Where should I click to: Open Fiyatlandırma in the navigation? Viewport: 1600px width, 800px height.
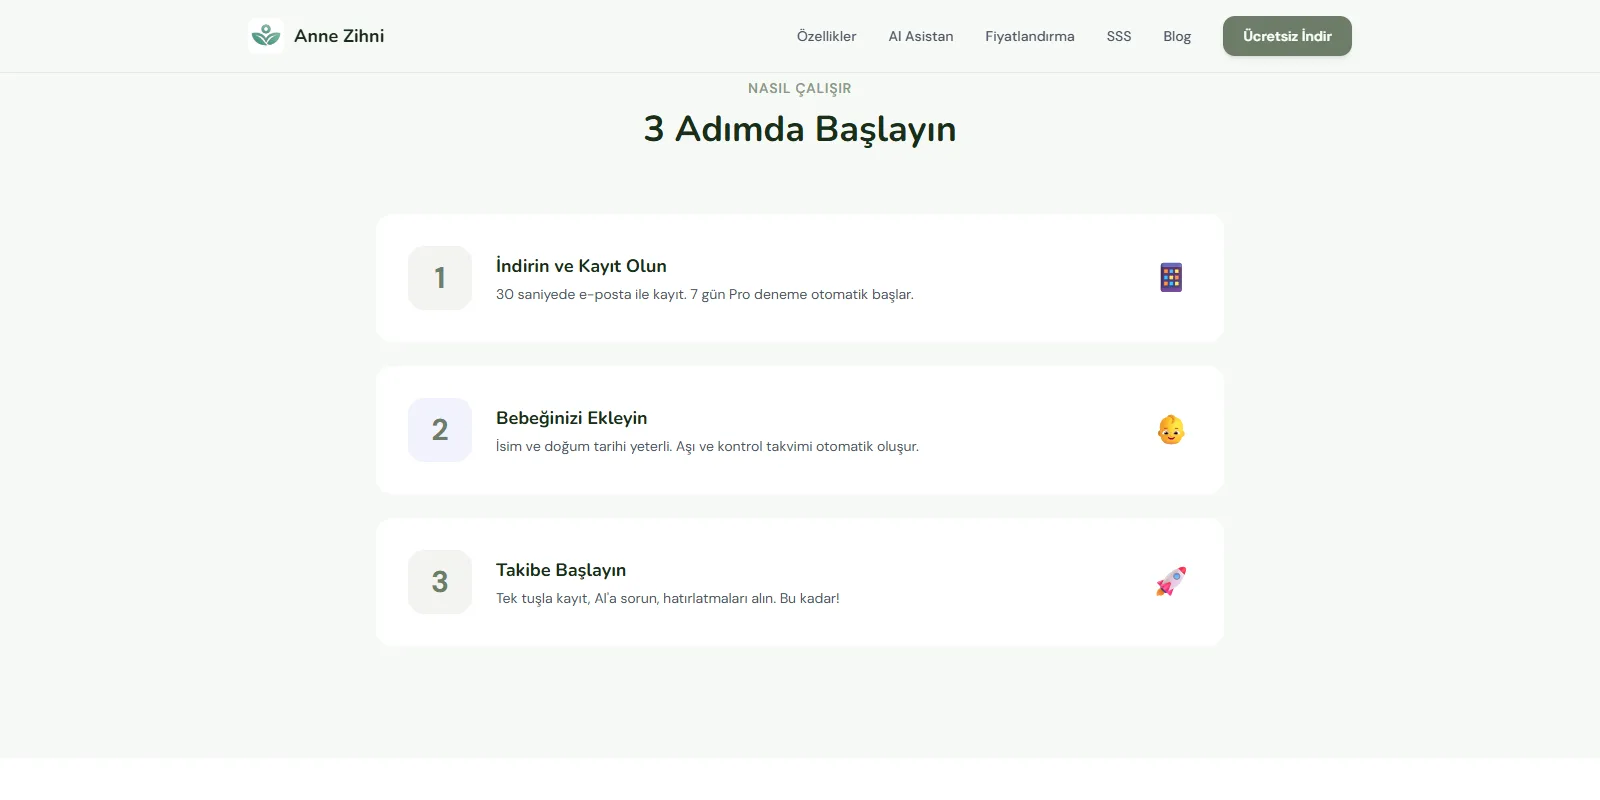[1030, 36]
